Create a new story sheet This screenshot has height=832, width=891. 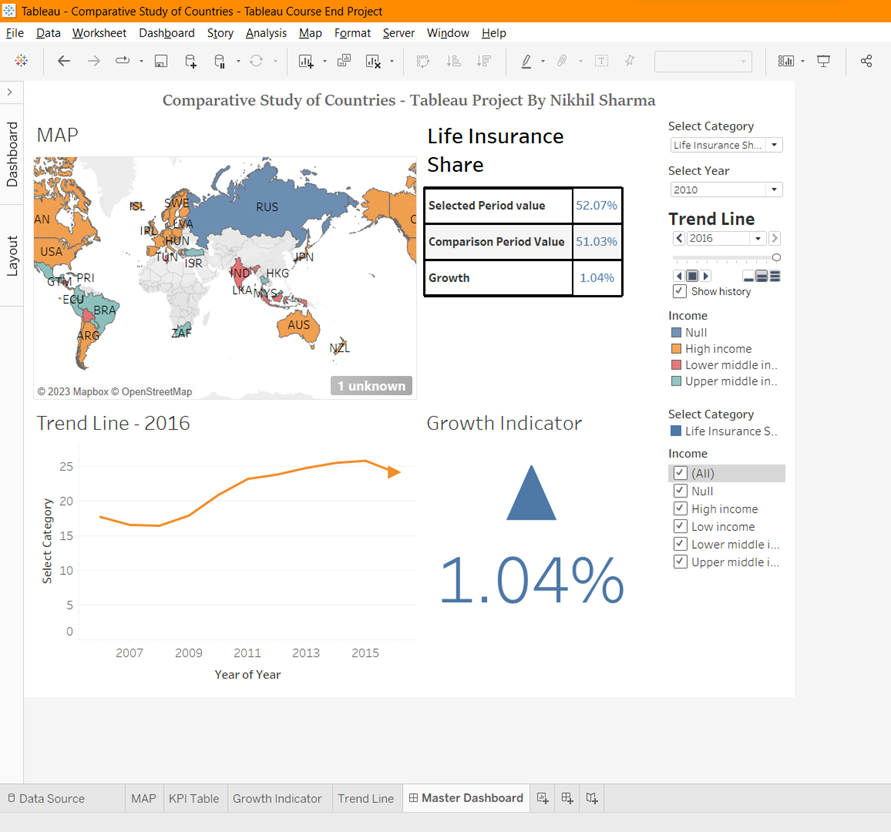click(x=591, y=798)
